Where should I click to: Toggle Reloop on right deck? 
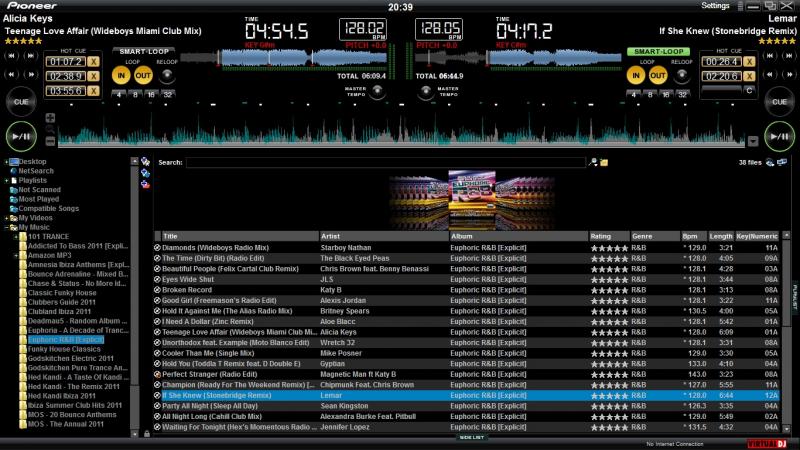(x=682, y=76)
